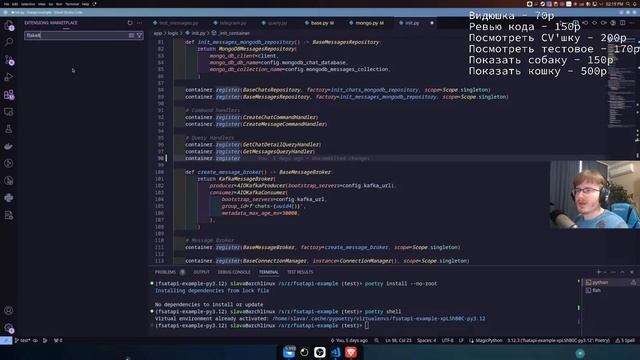Open the Output panel tab
This screenshot has width=640, height=360.
(x=201, y=272)
